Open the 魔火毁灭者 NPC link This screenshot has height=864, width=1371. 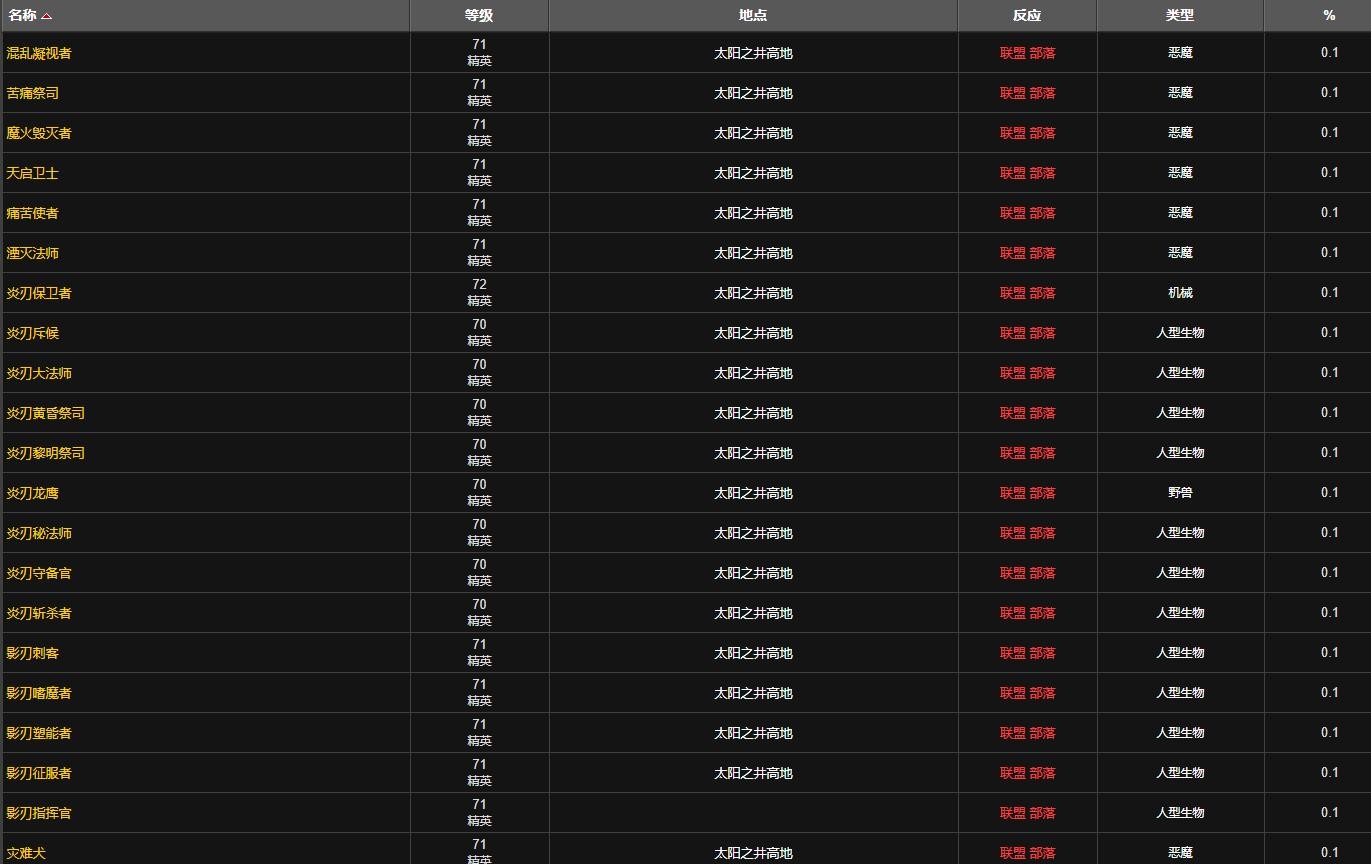point(39,133)
